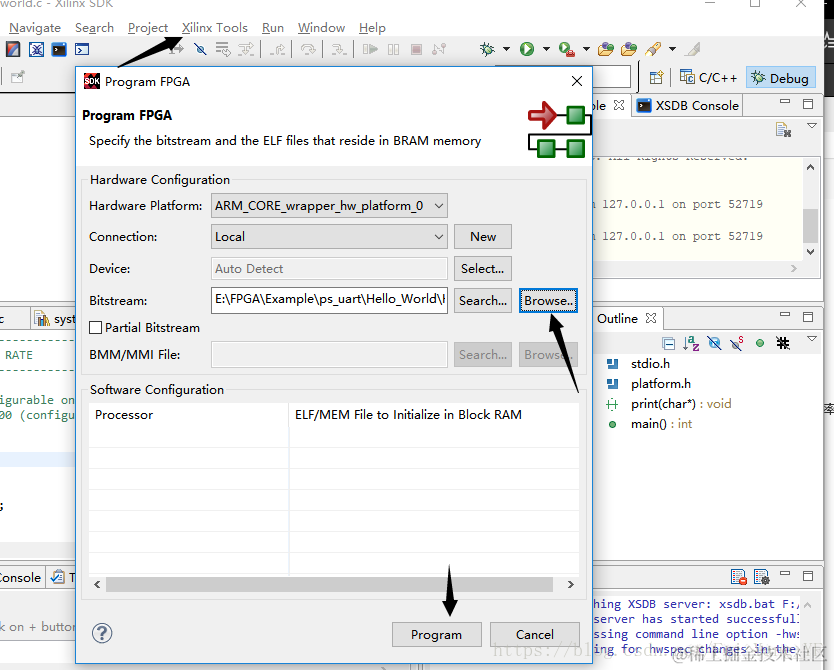834x670 pixels.
Task: Open help via question mark icon in dialog
Action: pyautogui.click(x=102, y=633)
